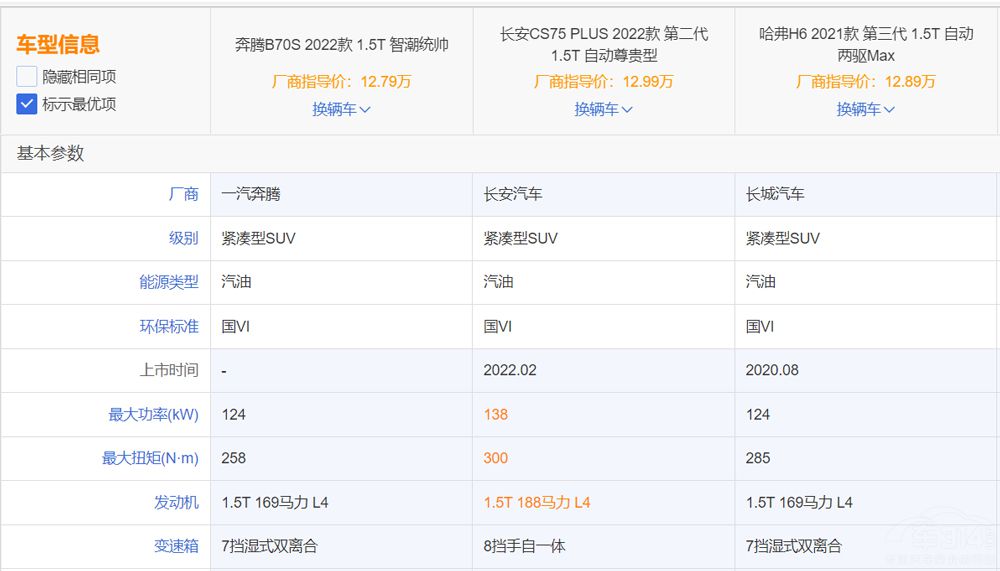Click the 奔腾B70S 2022款 model title
The height and width of the screenshot is (571, 1000).
coord(341,45)
